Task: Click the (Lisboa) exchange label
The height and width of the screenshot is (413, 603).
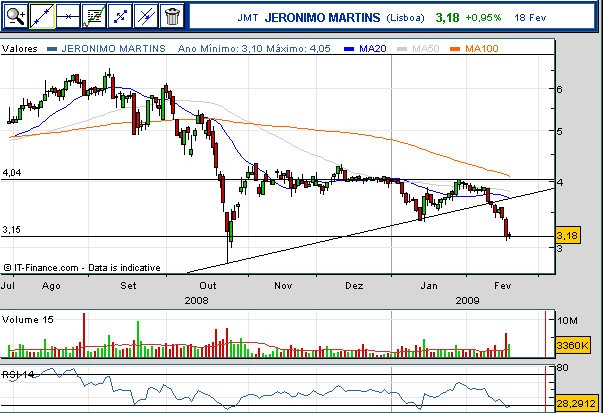Action: click(405, 18)
